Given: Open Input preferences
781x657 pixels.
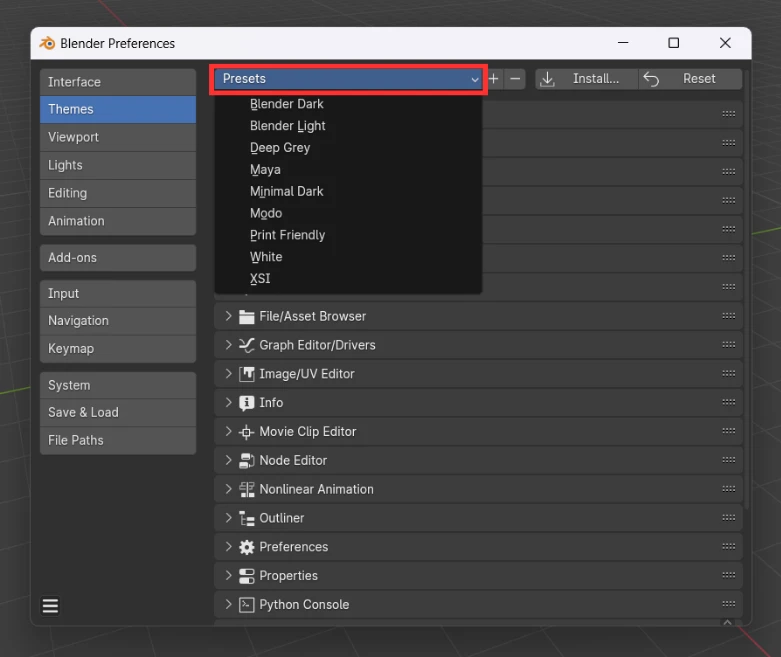Looking at the screenshot, I should point(118,293).
